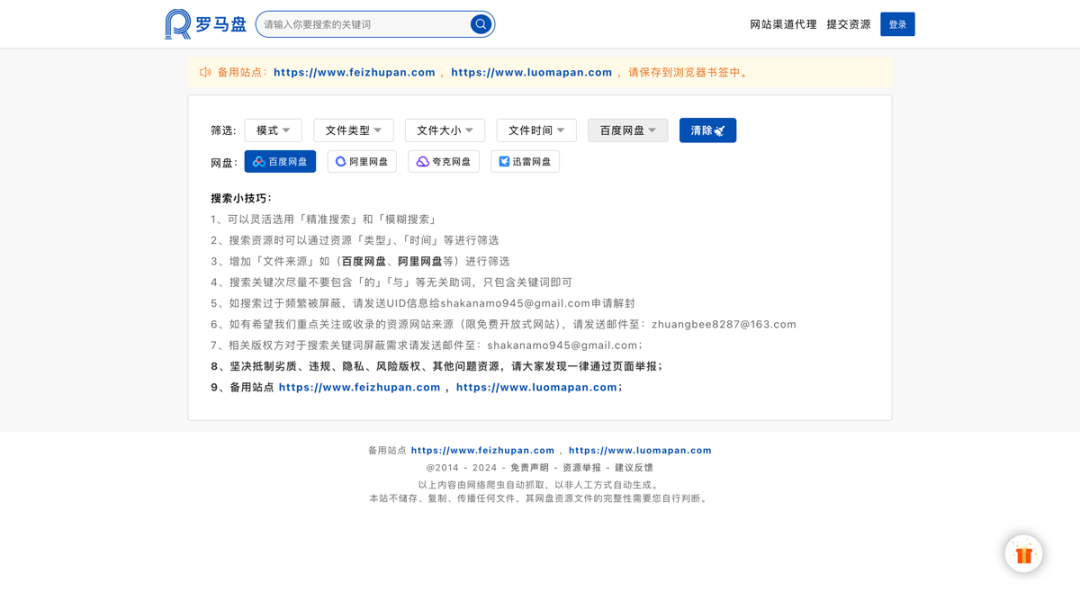Screen dimensions: 1080x610
Task: Click the 请保存到浏览器书签中 banner text
Action: pyautogui.click(x=689, y=72)
